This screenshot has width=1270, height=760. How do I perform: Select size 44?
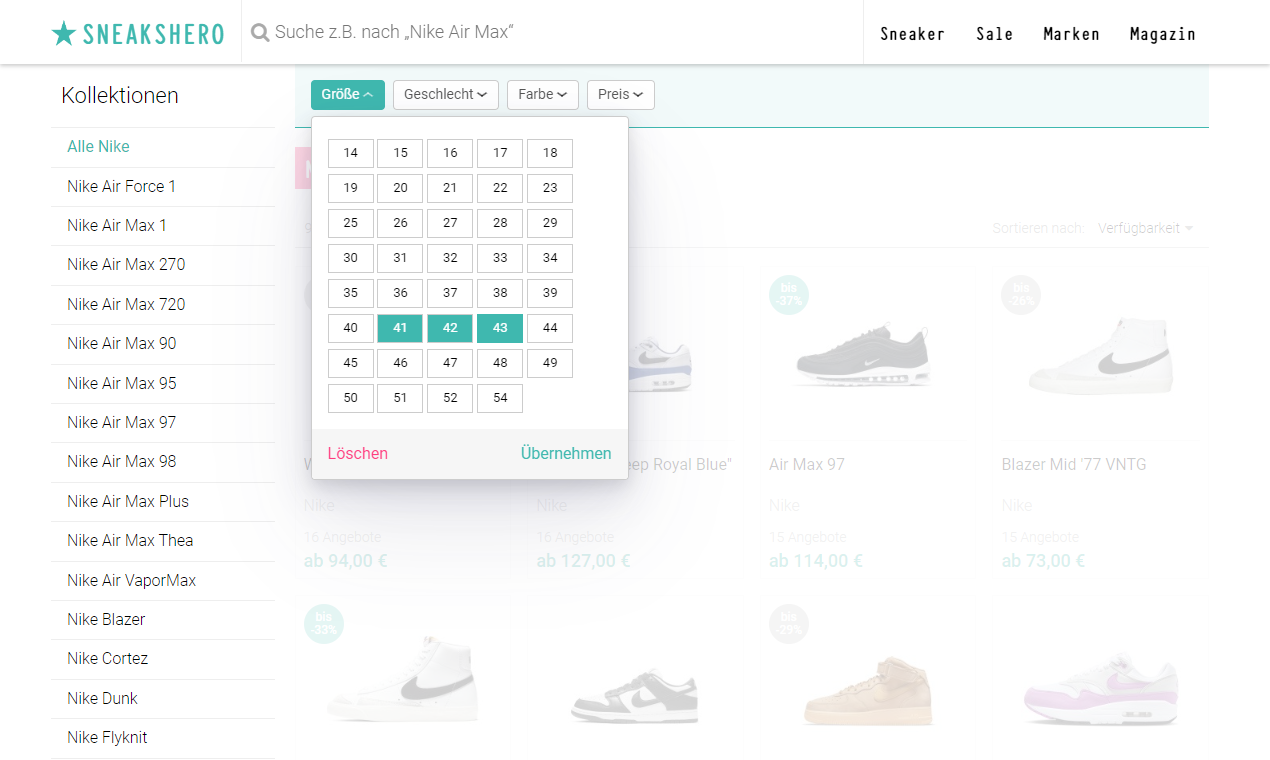click(x=550, y=328)
